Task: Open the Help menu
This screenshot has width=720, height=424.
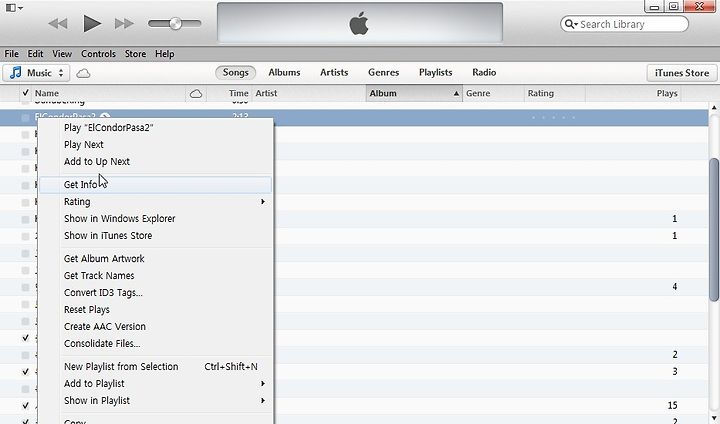Action: (164, 54)
